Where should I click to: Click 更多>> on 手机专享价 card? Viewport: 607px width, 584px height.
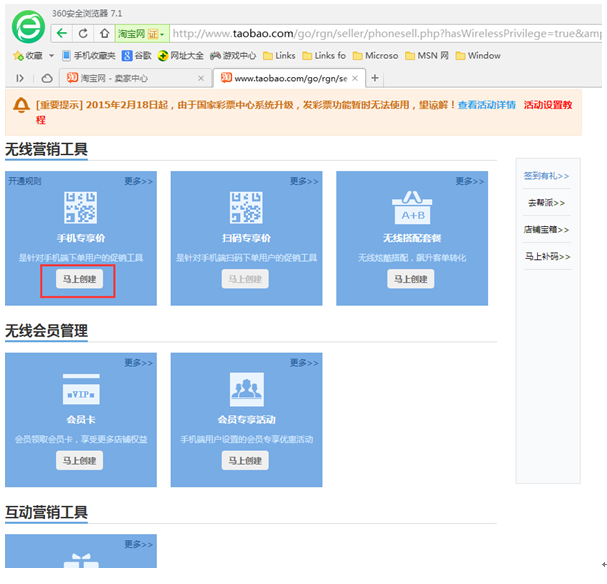click(x=139, y=181)
